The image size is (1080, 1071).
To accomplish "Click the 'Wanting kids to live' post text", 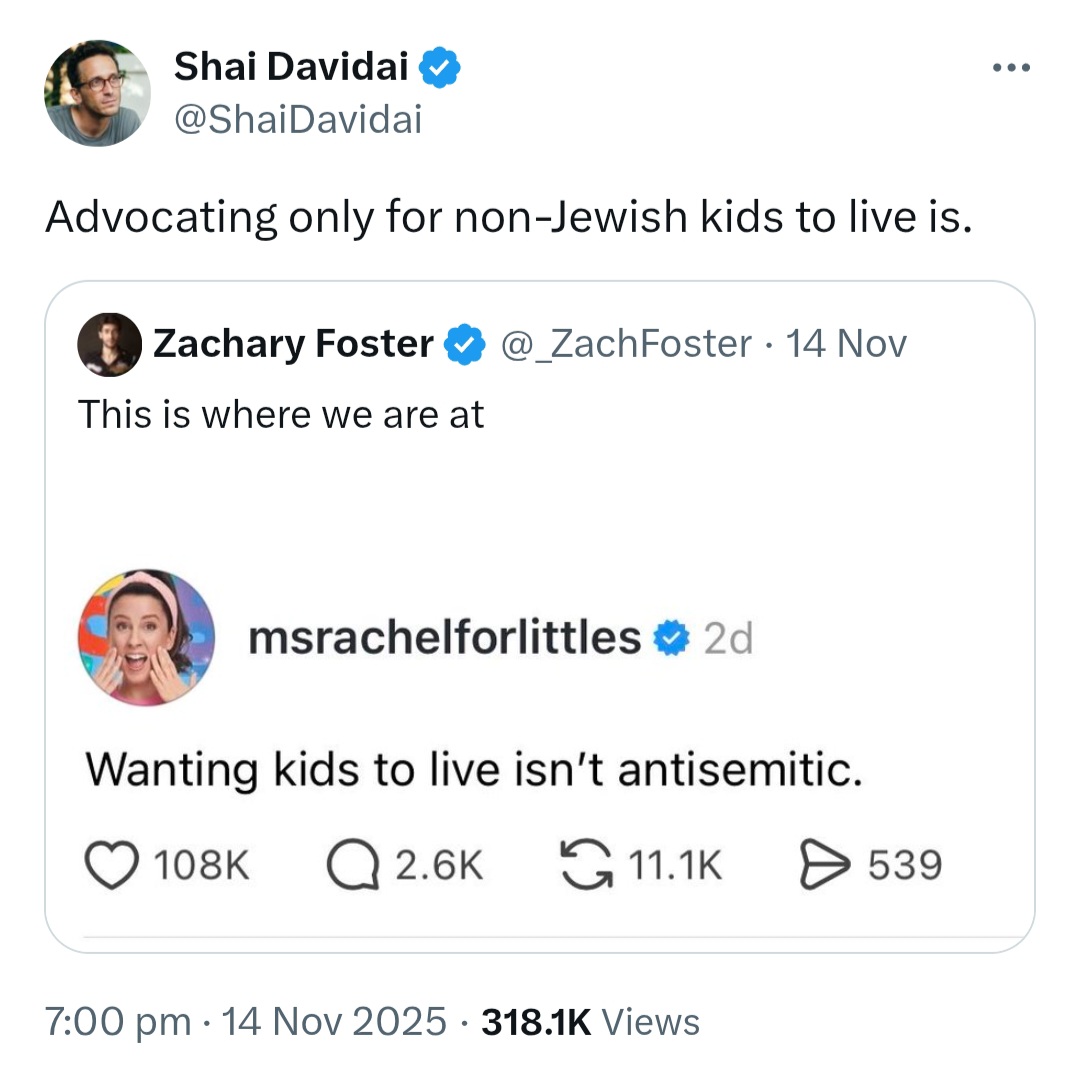I will click(474, 769).
